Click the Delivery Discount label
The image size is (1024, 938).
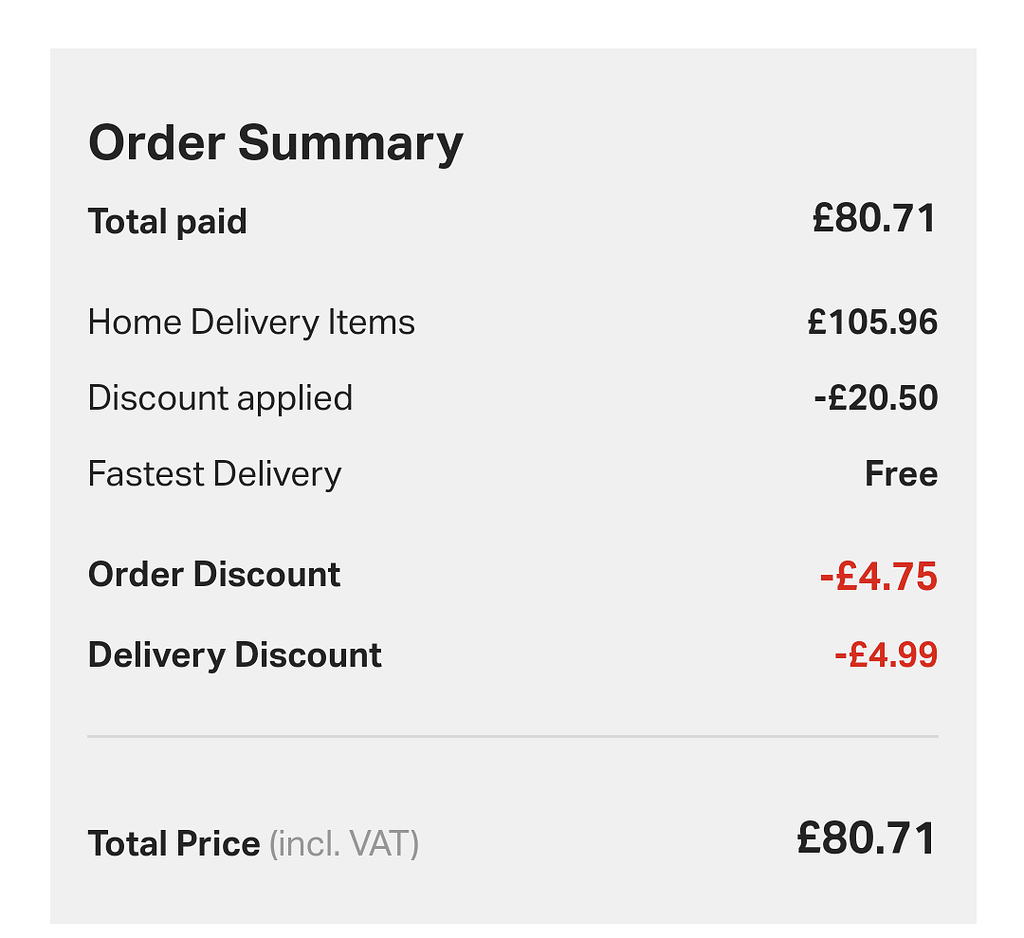[x=234, y=655]
